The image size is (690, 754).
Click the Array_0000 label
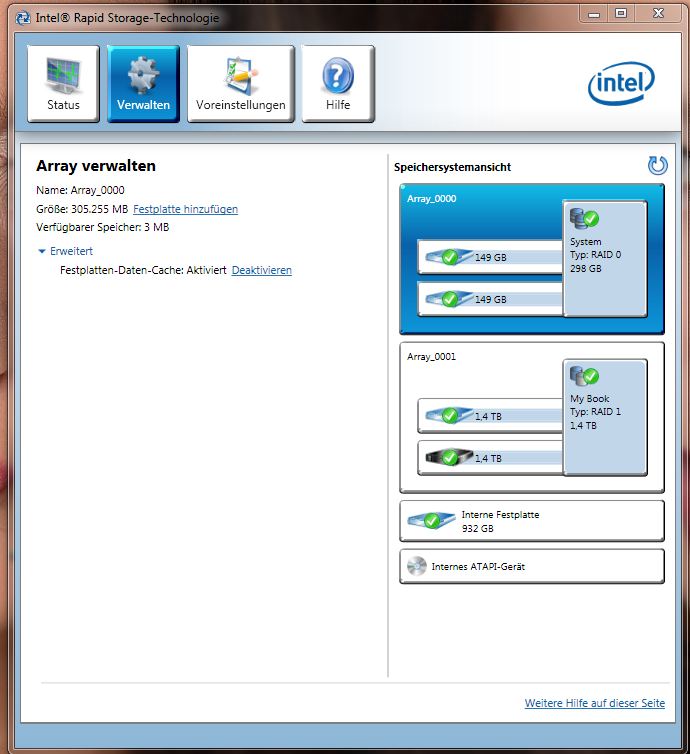[431, 199]
